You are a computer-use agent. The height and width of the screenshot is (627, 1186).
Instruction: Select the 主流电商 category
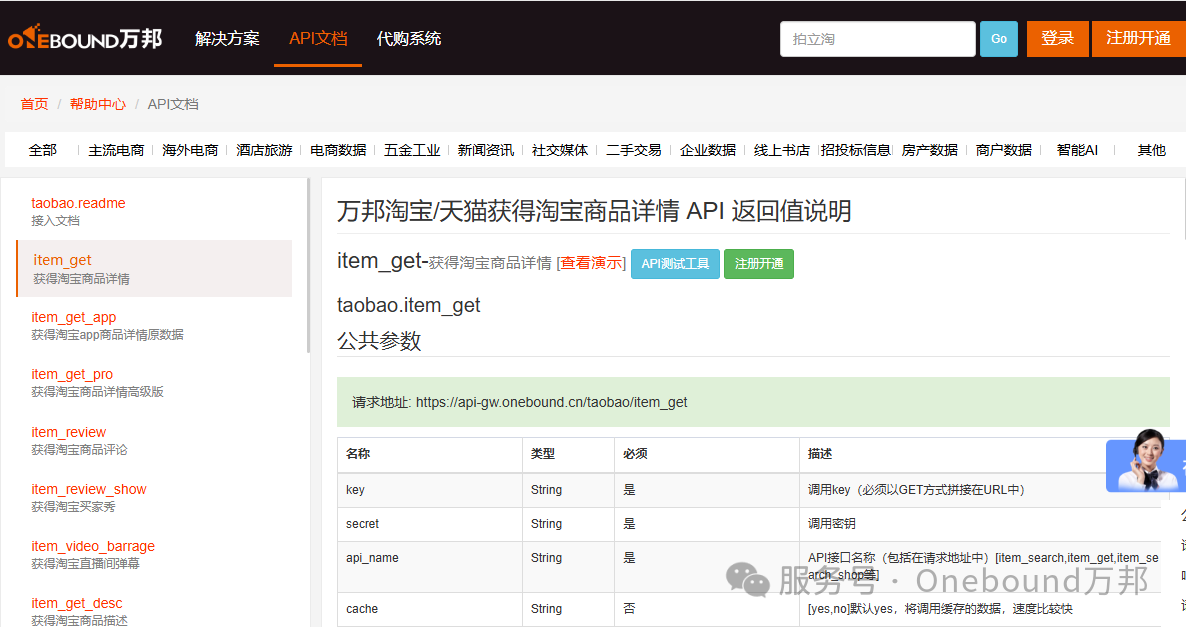point(116,151)
